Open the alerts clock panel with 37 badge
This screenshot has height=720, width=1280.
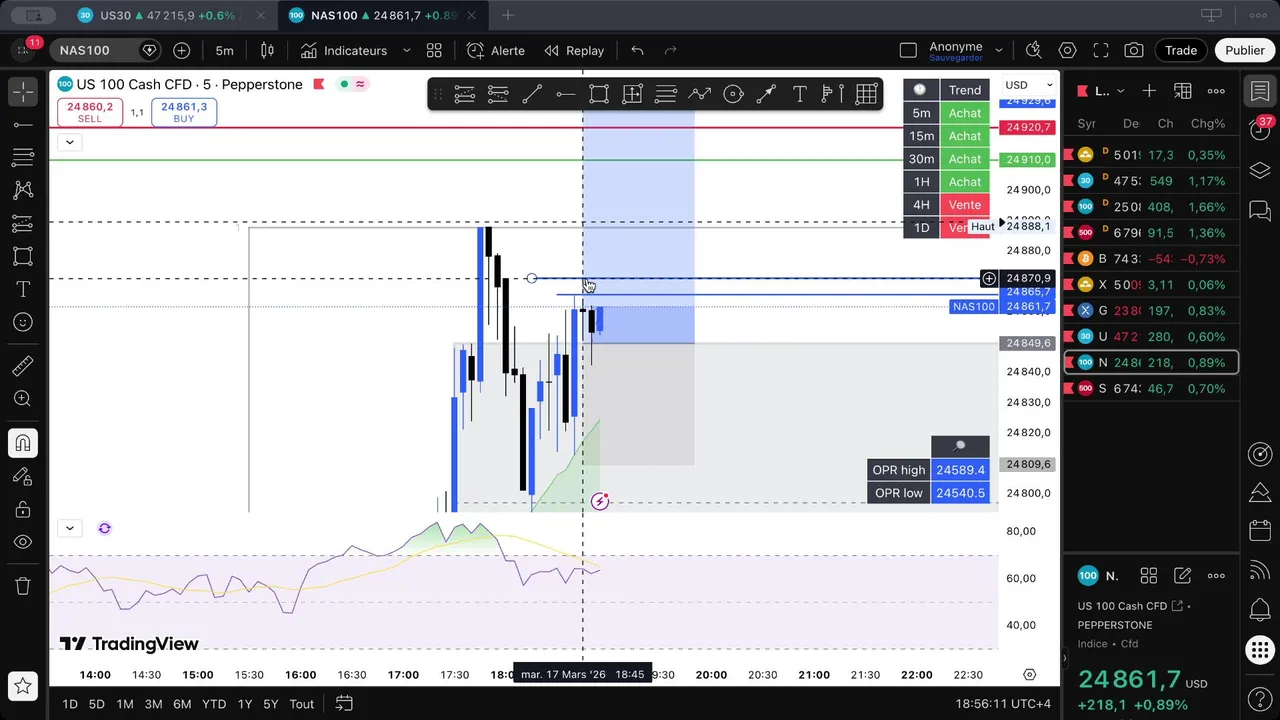(1260, 128)
